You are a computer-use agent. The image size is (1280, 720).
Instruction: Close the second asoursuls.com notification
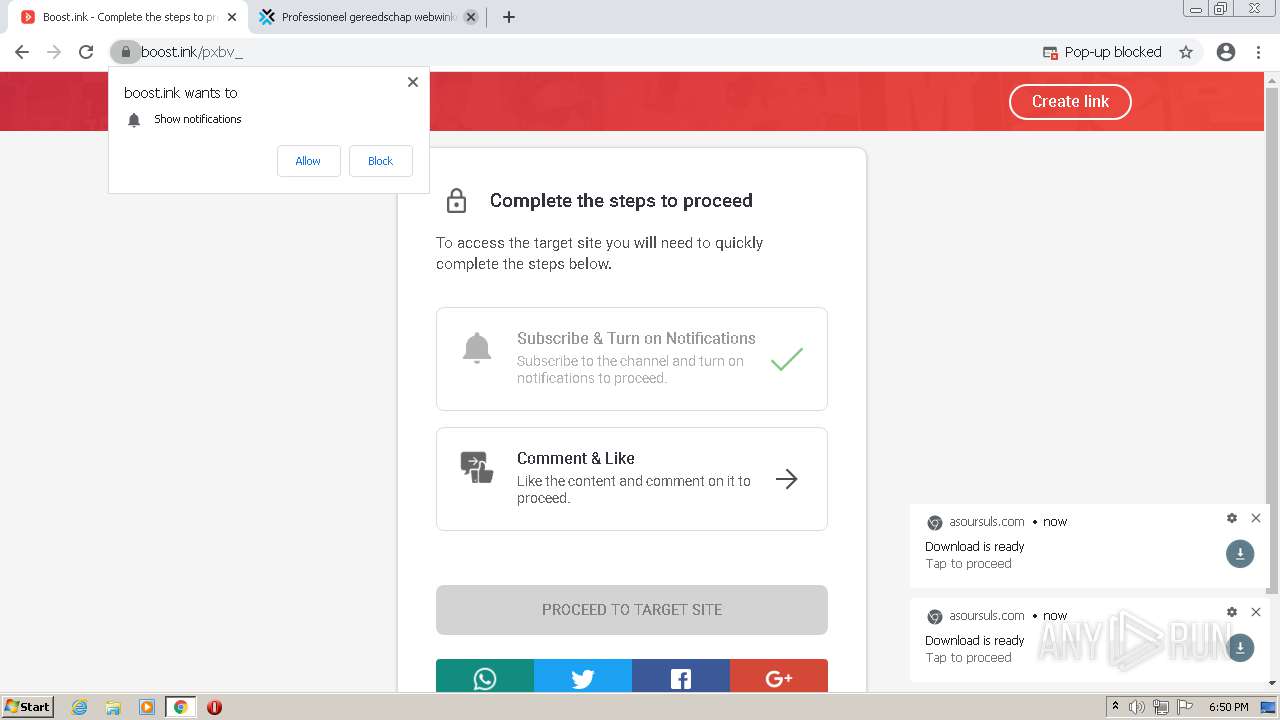tap(1256, 612)
